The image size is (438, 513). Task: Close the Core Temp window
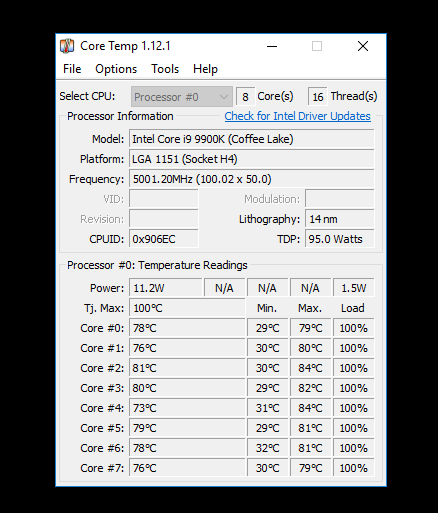point(363,46)
